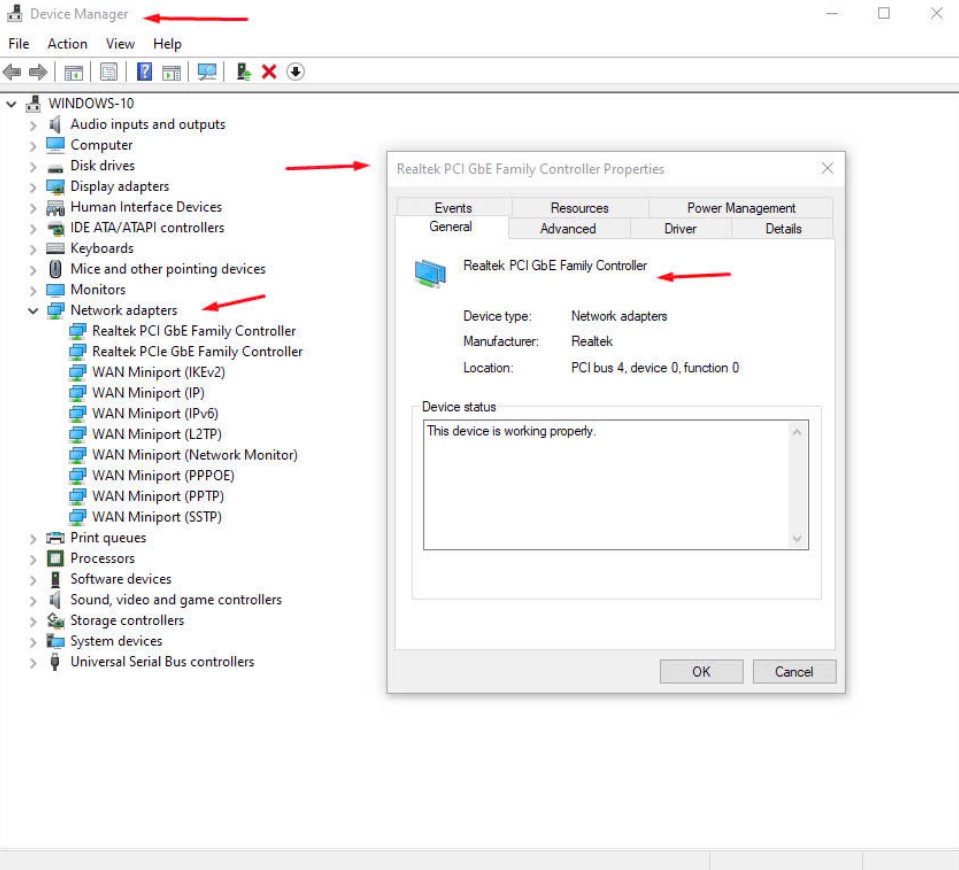
Task: Click the large network adapter icon in Properties dialog
Action: (430, 273)
